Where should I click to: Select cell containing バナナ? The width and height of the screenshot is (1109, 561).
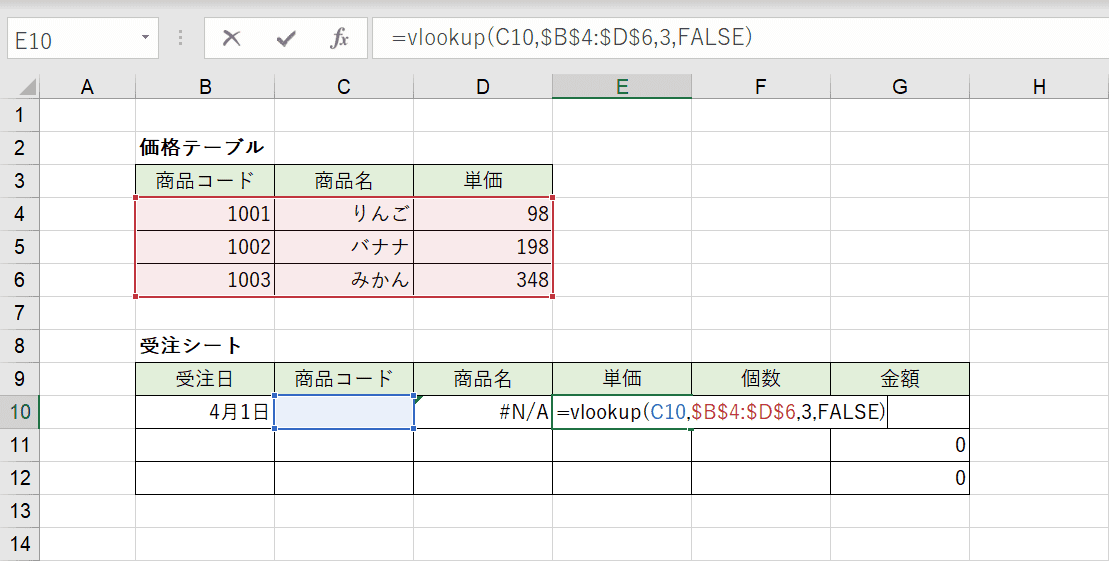[x=344, y=247]
